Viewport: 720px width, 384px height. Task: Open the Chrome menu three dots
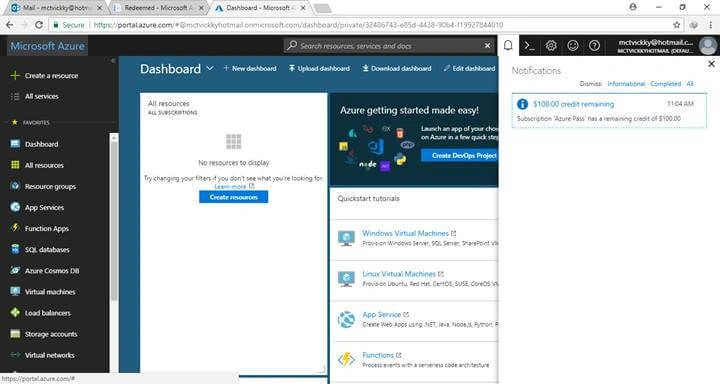tap(711, 25)
